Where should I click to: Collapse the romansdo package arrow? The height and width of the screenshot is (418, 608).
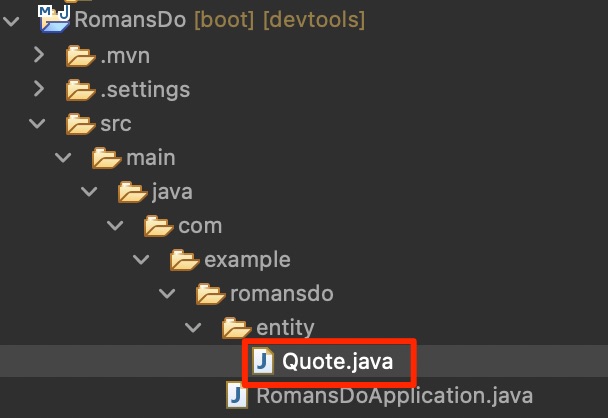point(168,294)
